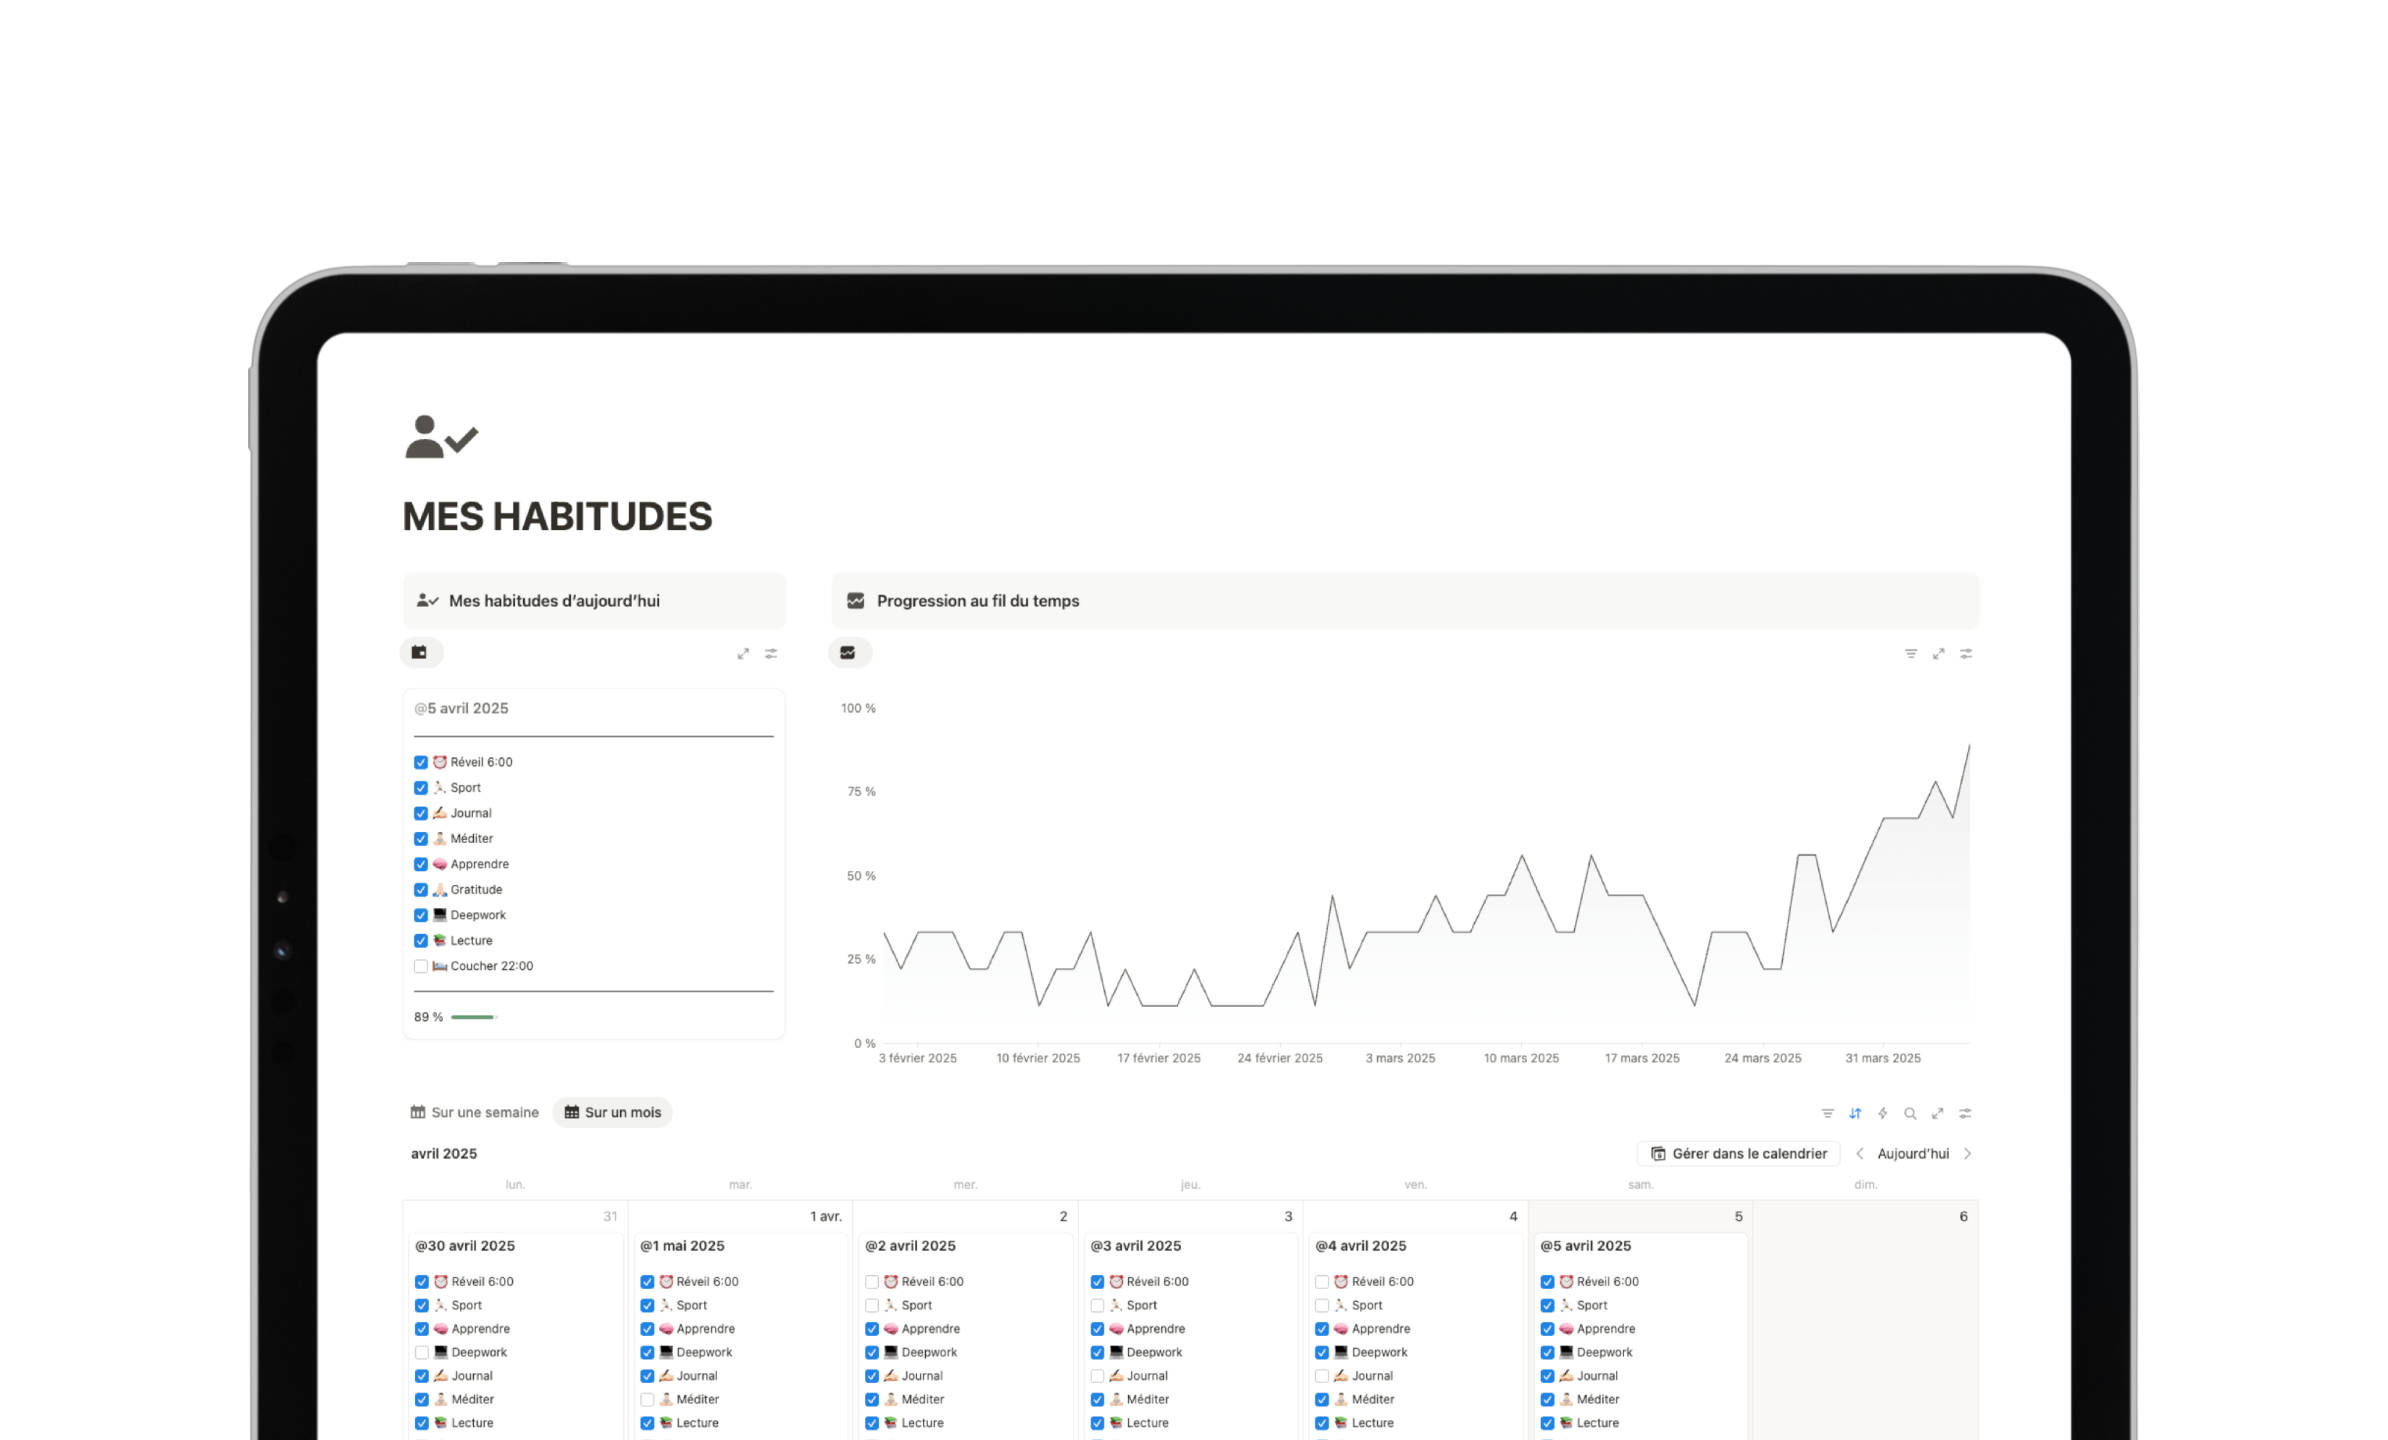Open search in the calendar view toolbar
This screenshot has height=1440, width=2388.
click(1911, 1113)
